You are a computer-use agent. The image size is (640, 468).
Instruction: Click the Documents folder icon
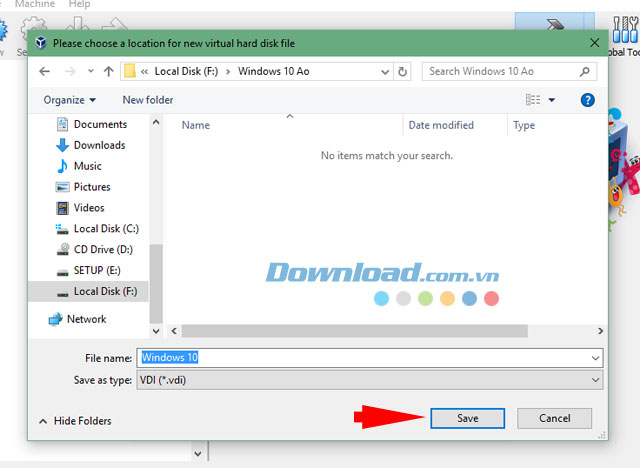(62, 124)
